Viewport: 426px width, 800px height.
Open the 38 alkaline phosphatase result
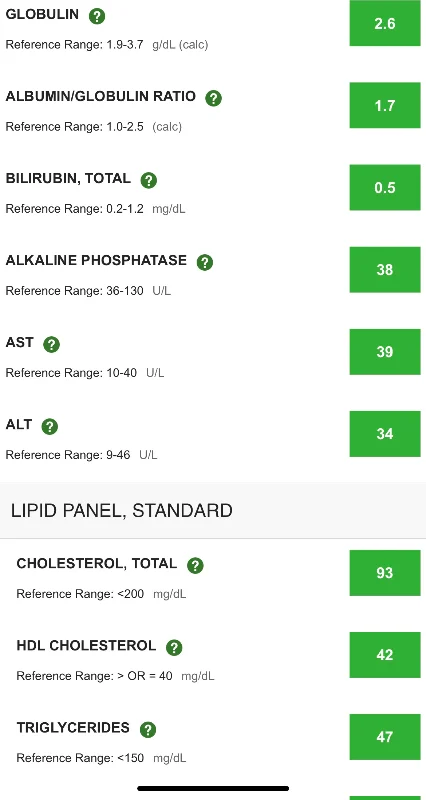385,269
